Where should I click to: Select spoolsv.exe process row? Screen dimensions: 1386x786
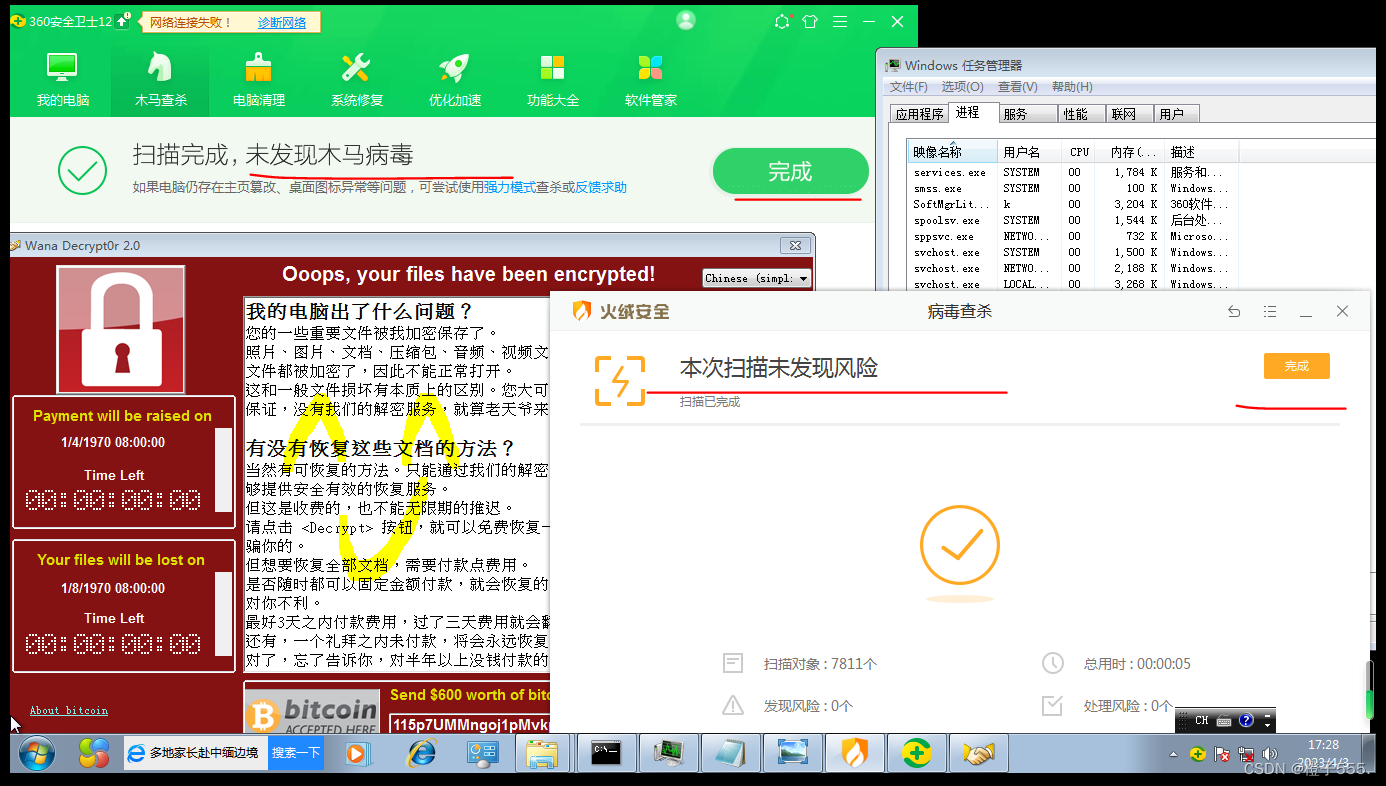point(1074,220)
